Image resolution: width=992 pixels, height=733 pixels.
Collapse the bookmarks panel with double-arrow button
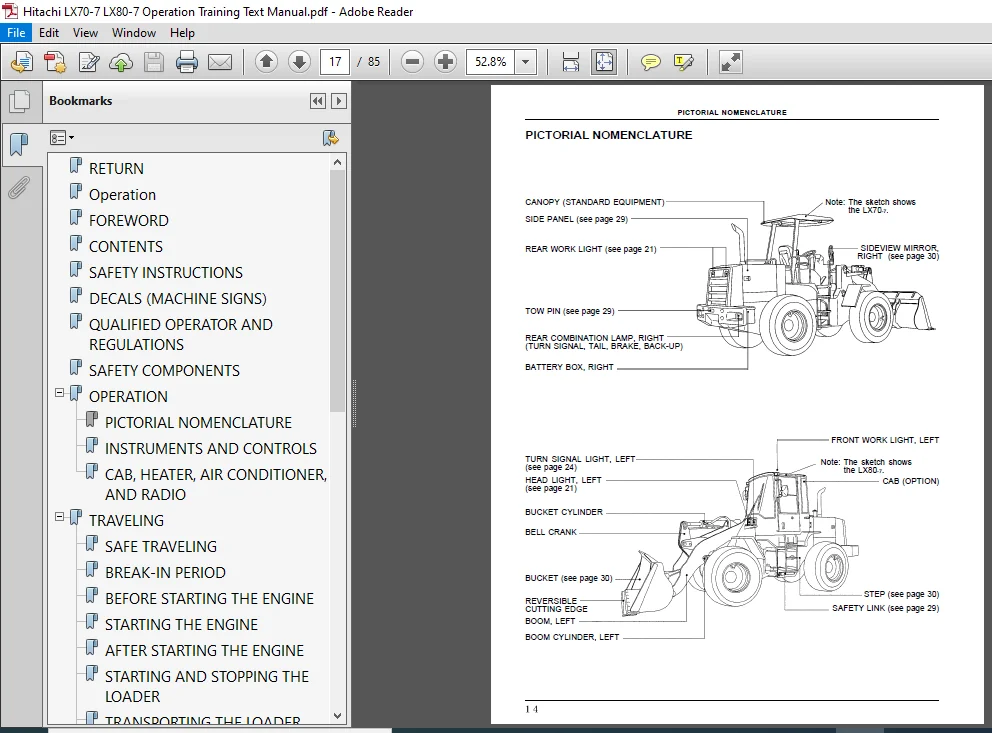tap(318, 101)
